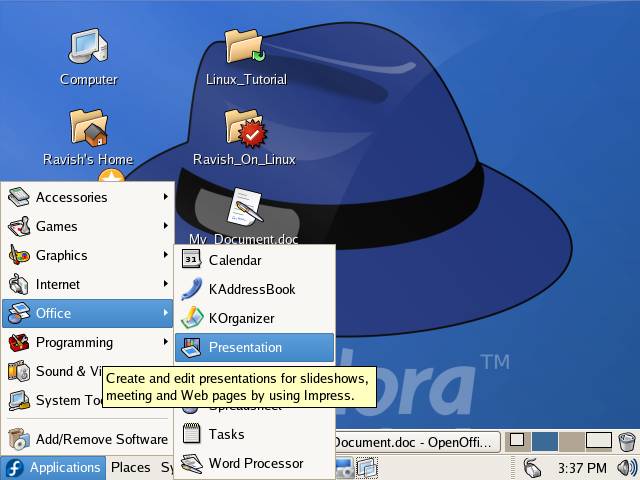Screen dimensions: 640x480
Task: Switch to the active blue workspace
Action: pyautogui.click(x=545, y=440)
